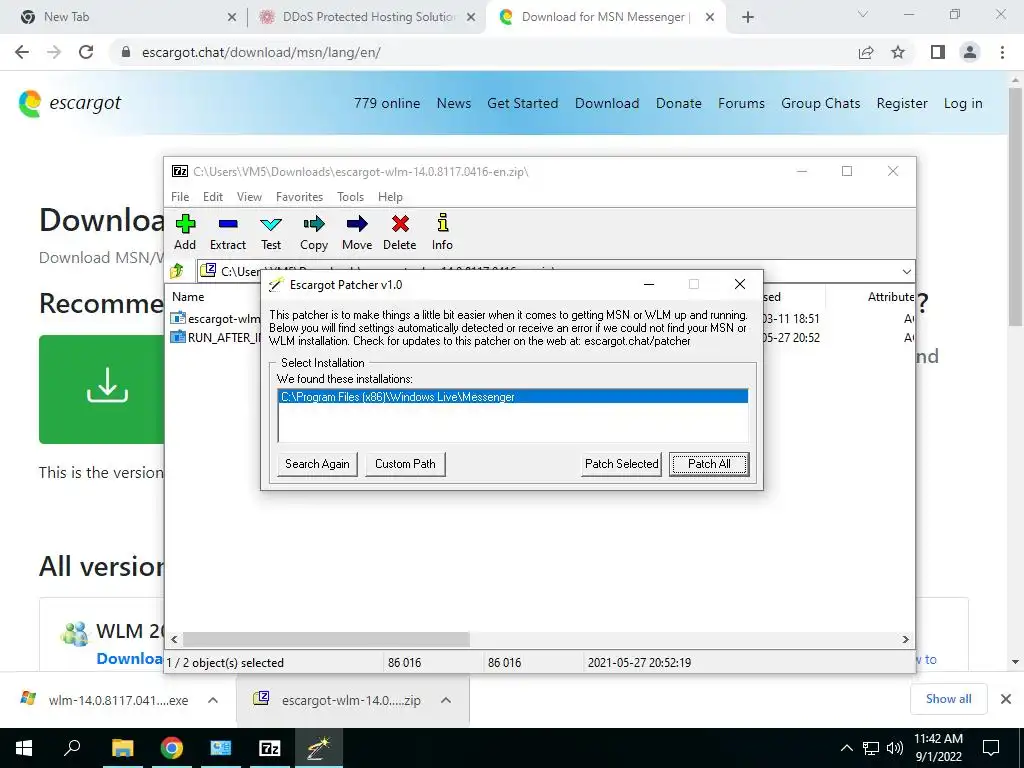Open Windows Start menu
Viewport: 1024px width, 768px height.
[24, 748]
